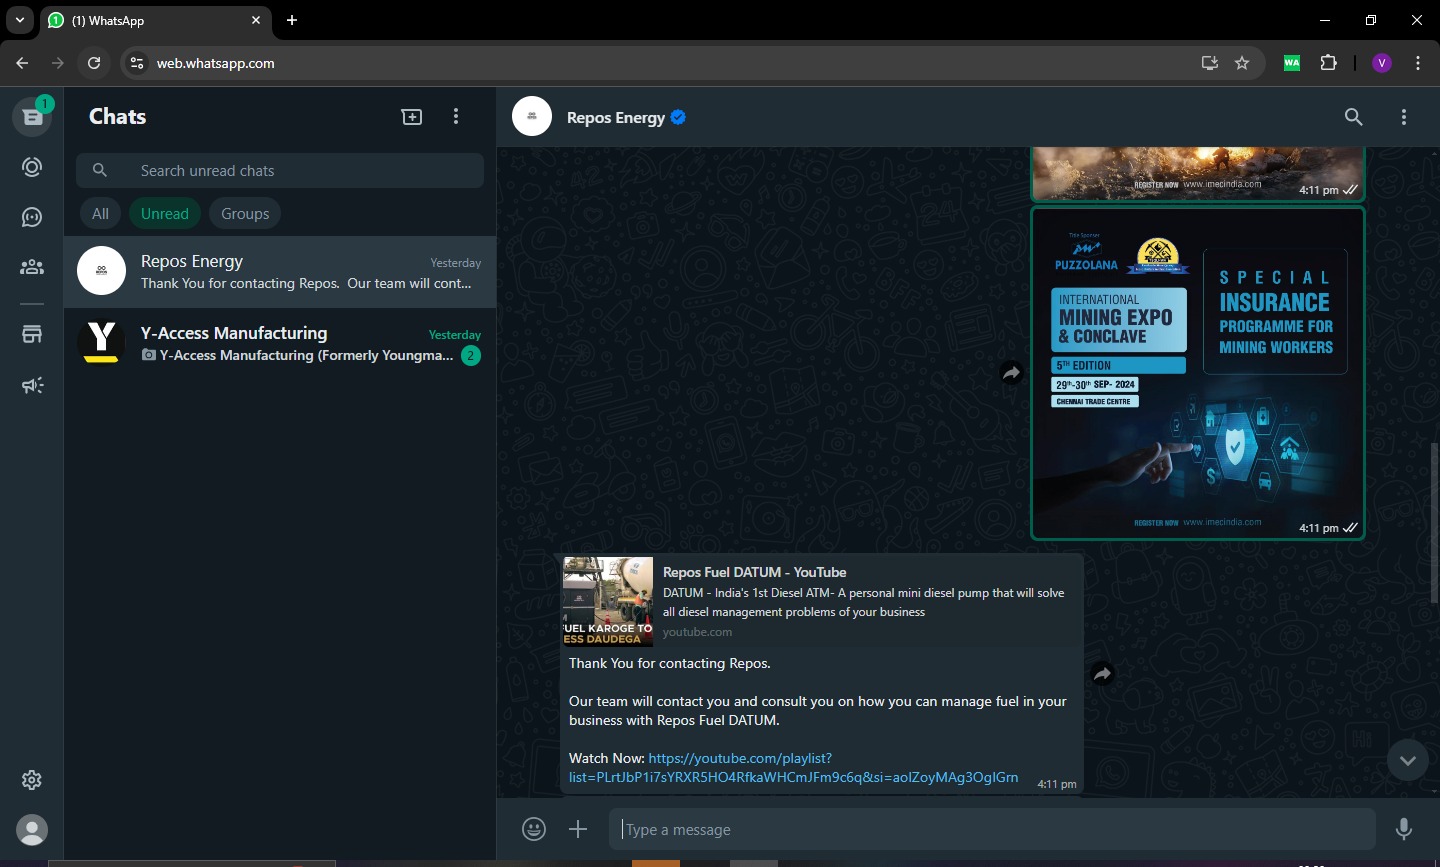The width and height of the screenshot is (1440, 867).
Task: Select the Unread filter
Action: [165, 214]
